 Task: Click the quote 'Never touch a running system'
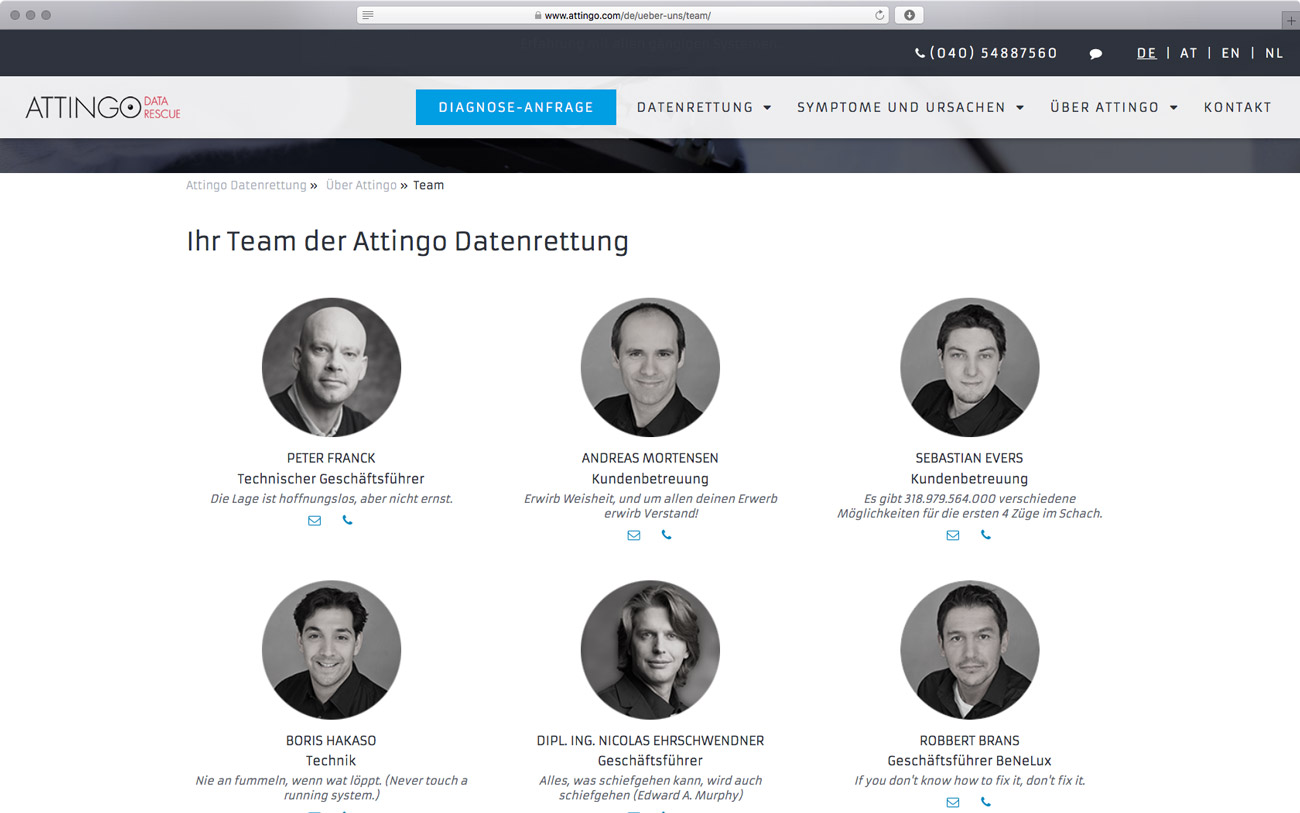pyautogui.click(x=331, y=788)
